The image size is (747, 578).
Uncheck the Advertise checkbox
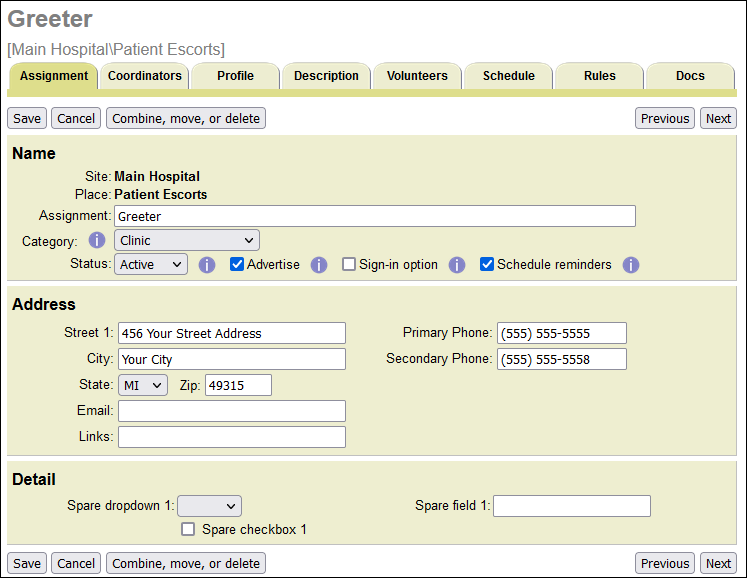pyautogui.click(x=237, y=264)
